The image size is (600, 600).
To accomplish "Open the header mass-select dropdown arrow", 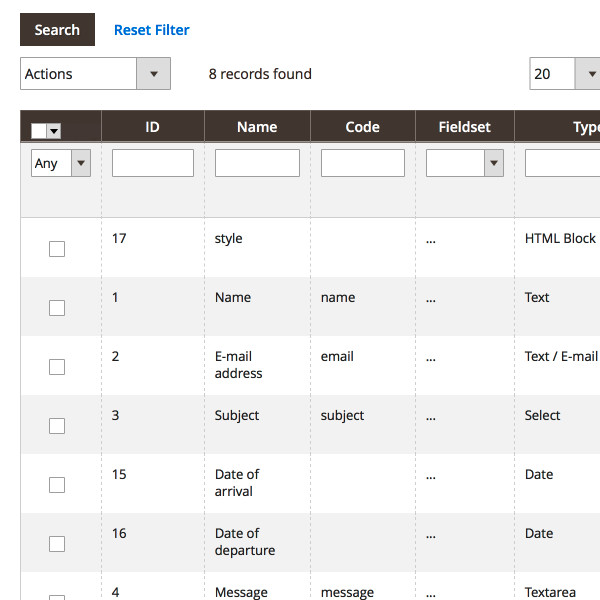I will click(x=54, y=131).
